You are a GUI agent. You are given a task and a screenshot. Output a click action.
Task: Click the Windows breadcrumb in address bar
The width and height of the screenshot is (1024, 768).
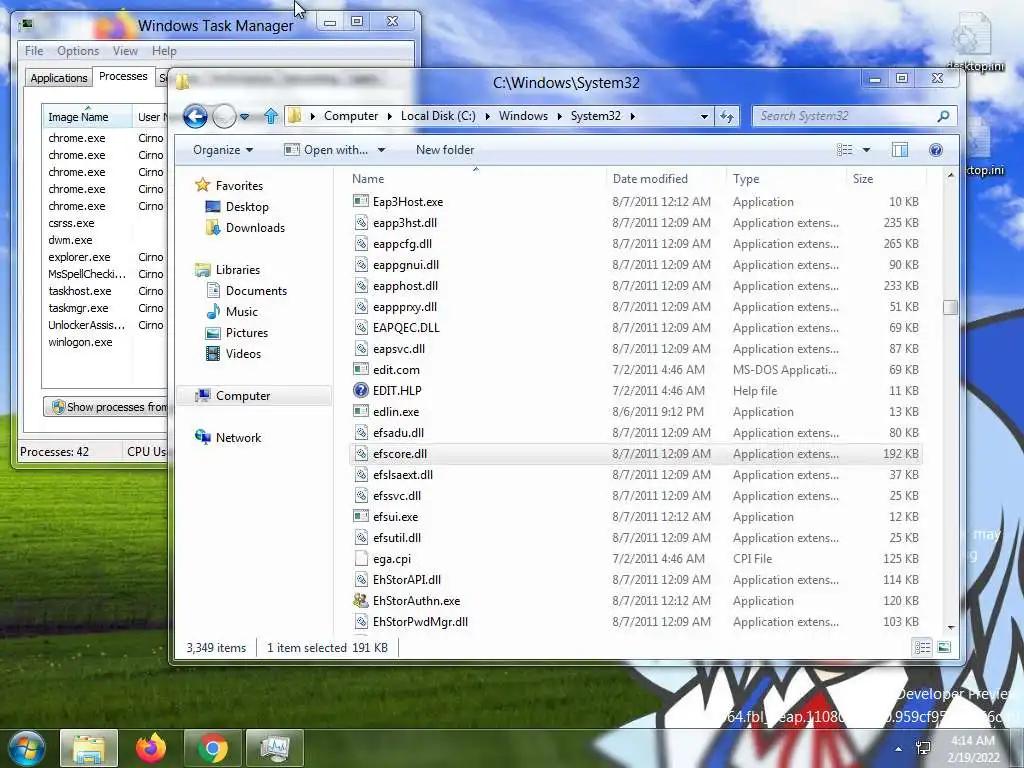[x=523, y=116]
